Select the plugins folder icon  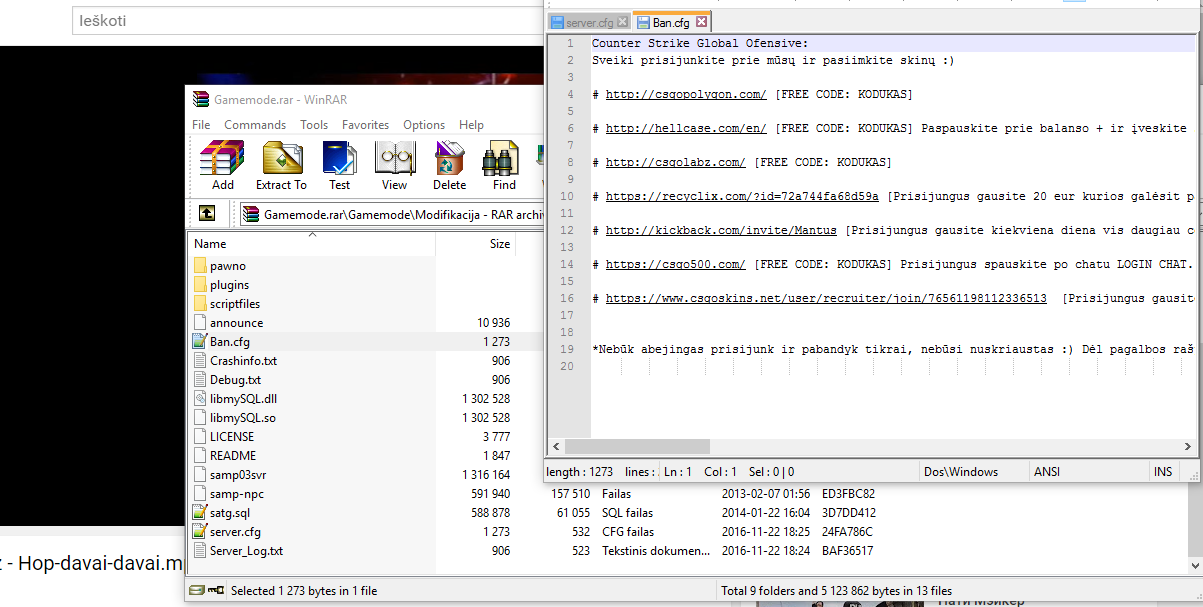pos(200,285)
